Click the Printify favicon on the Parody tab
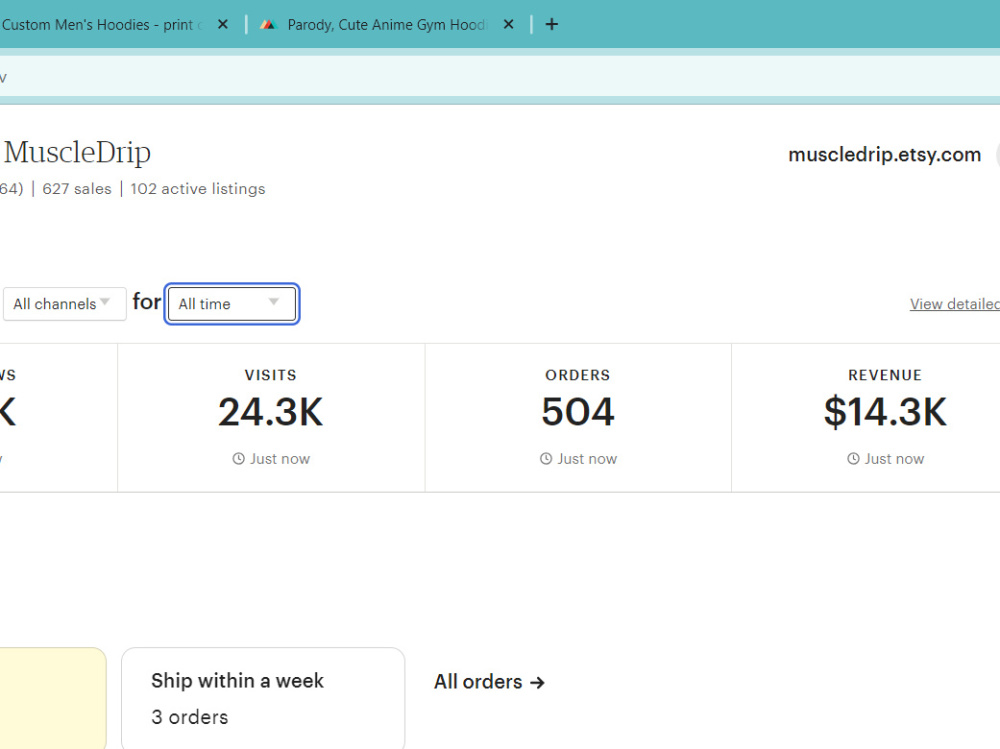Image resolution: width=1000 pixels, height=749 pixels. click(268, 24)
